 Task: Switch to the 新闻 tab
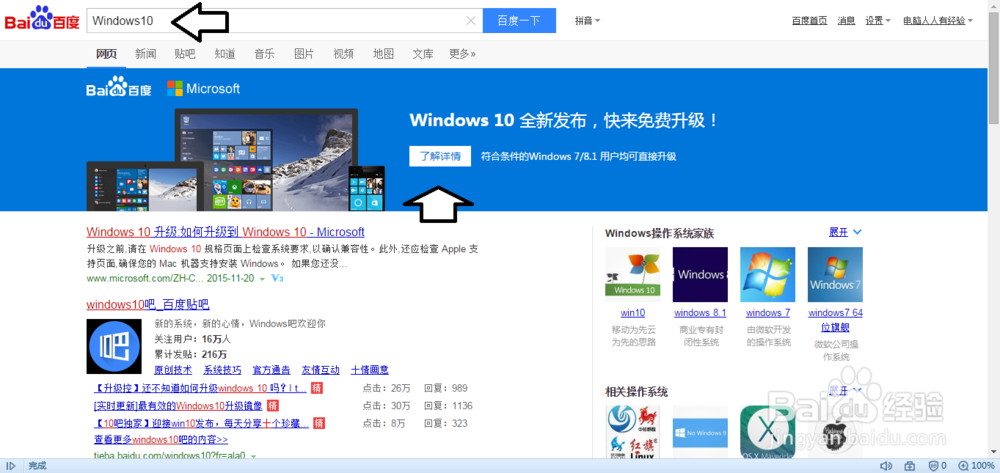[x=145, y=54]
